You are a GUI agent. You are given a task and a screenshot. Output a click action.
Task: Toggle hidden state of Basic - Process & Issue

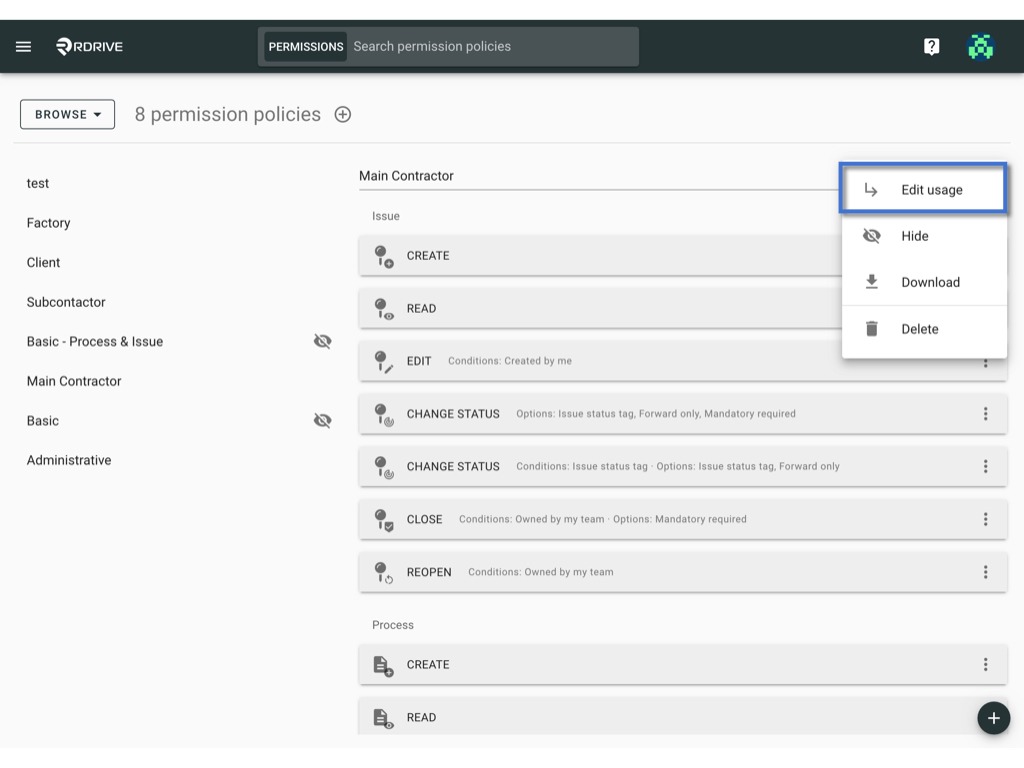[323, 342]
